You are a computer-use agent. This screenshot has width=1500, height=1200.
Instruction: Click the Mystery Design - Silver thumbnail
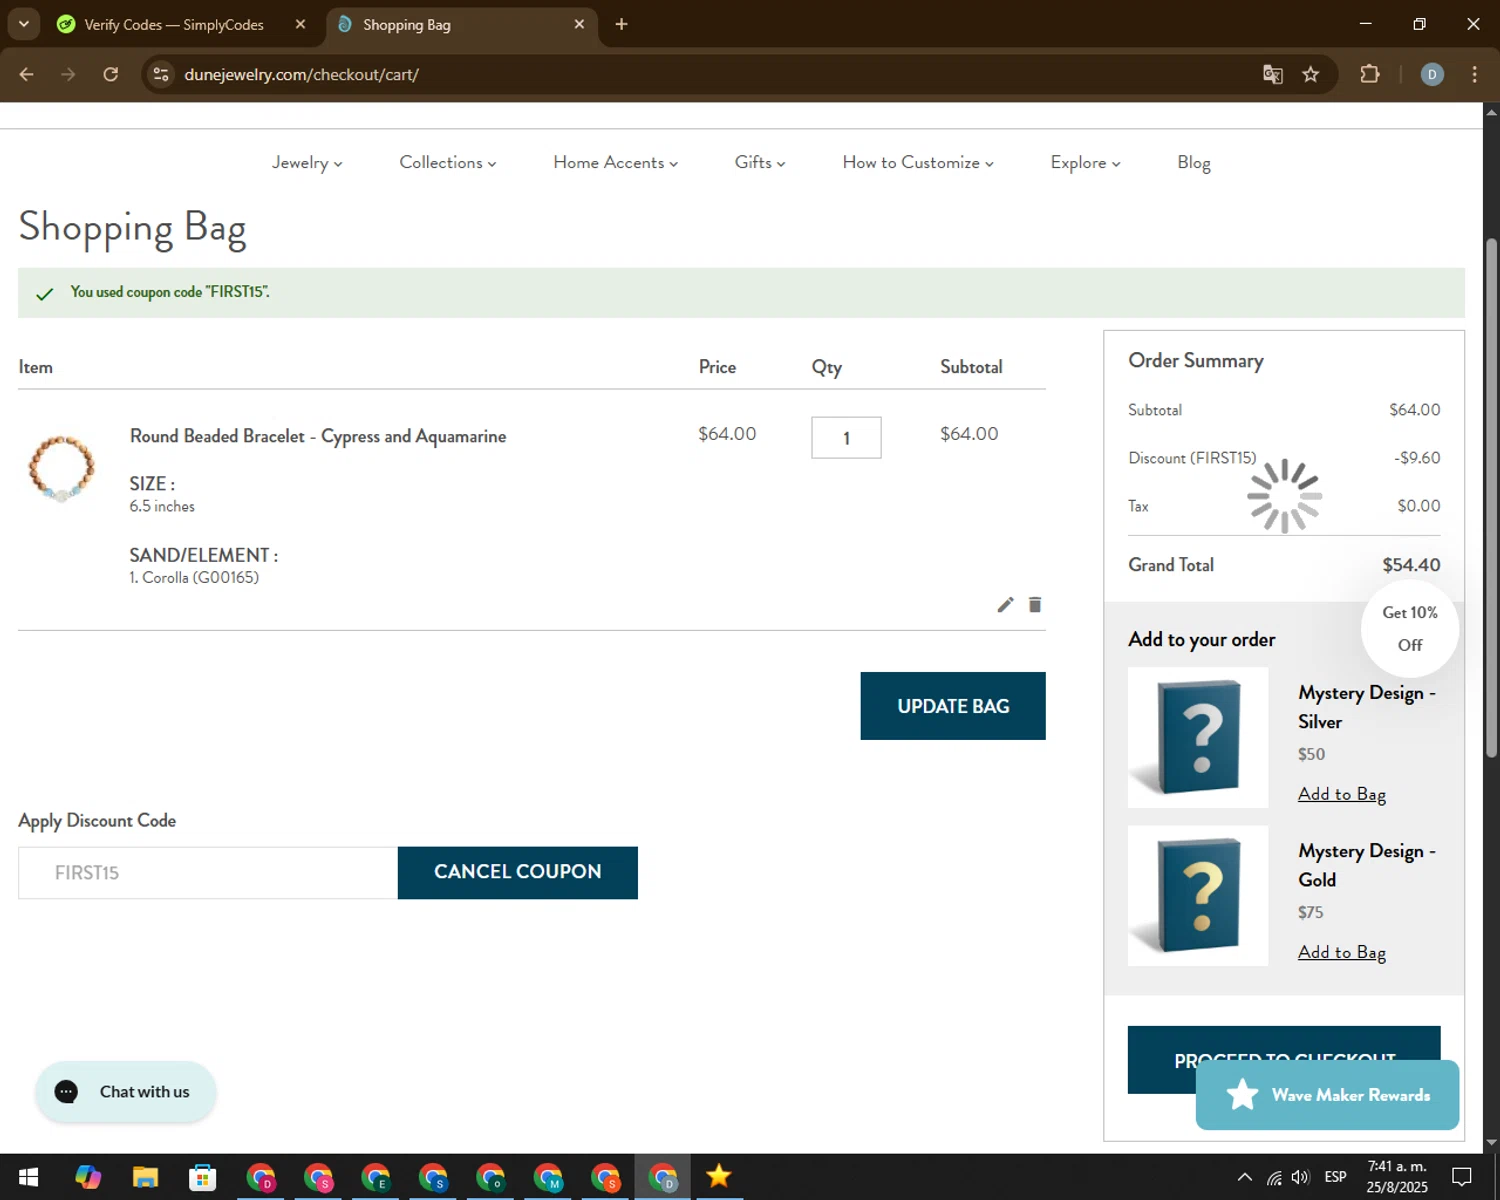click(x=1198, y=738)
